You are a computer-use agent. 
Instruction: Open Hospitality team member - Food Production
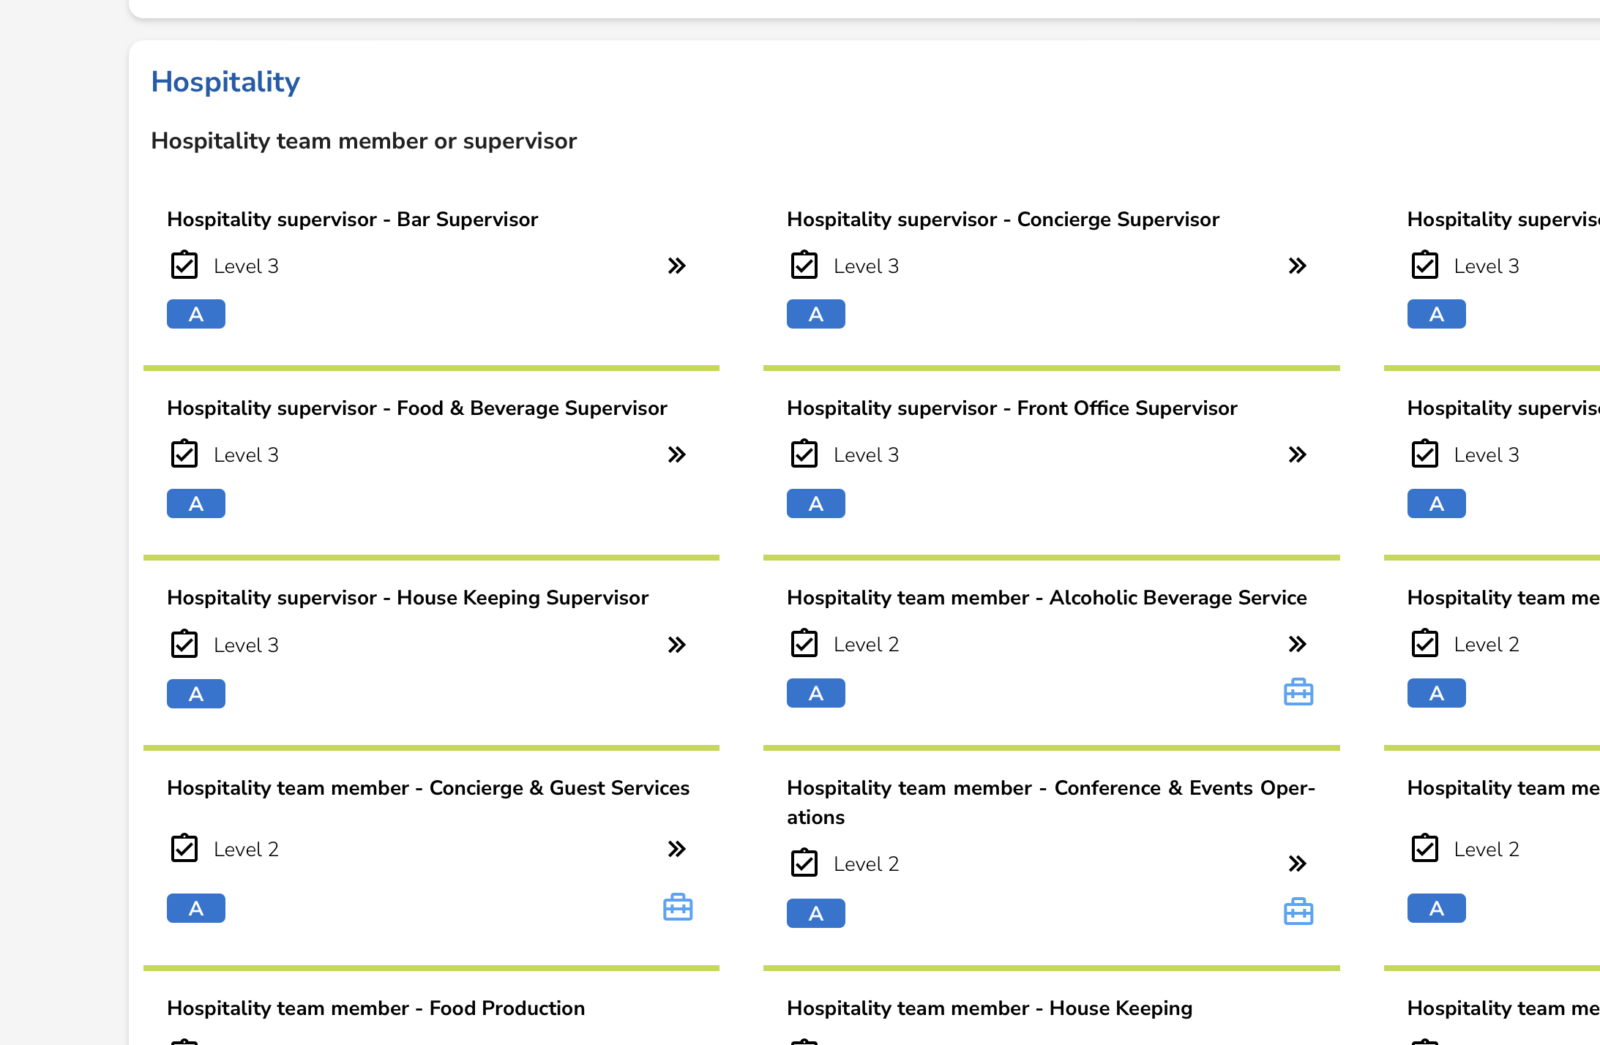pyautogui.click(x=376, y=1008)
